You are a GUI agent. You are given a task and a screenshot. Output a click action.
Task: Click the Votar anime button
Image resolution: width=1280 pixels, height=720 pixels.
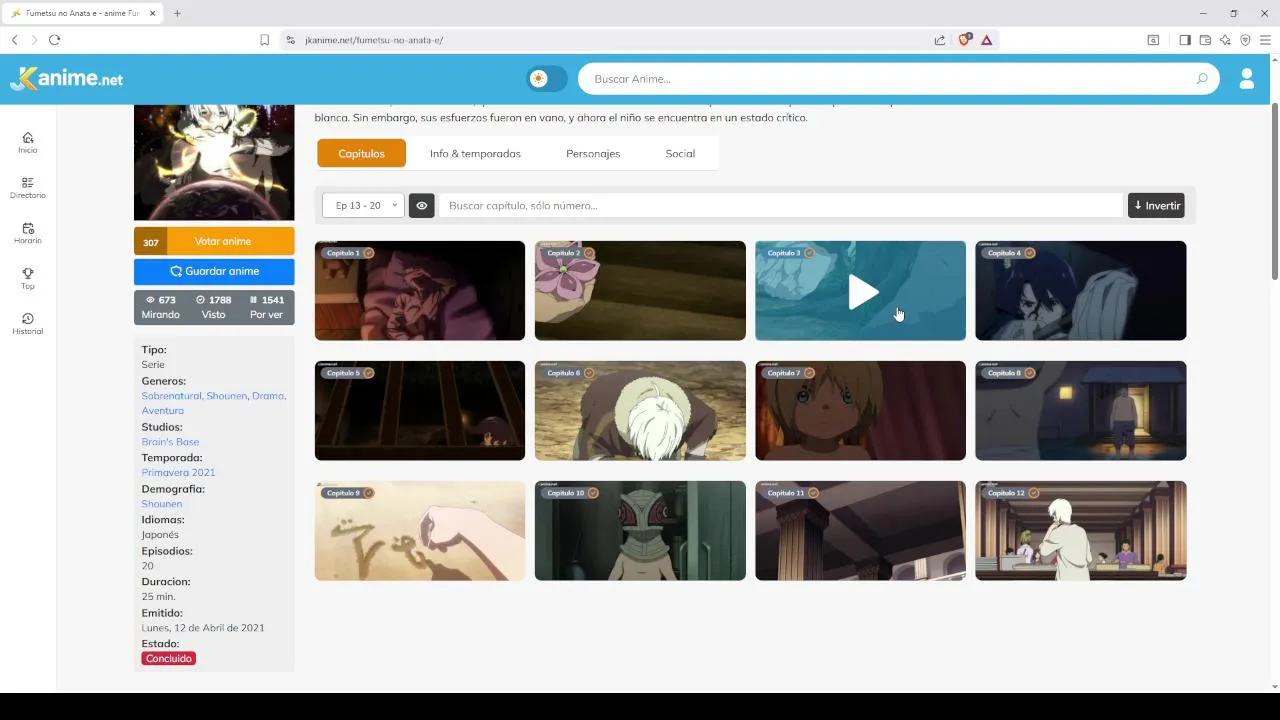coord(214,241)
